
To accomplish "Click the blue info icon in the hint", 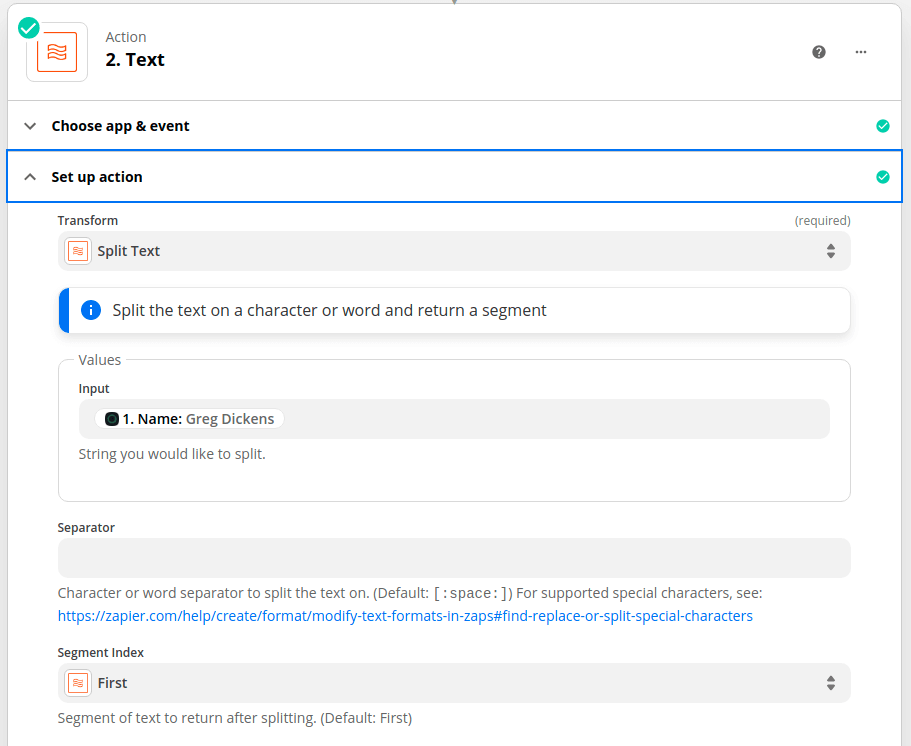I will tap(90, 310).
